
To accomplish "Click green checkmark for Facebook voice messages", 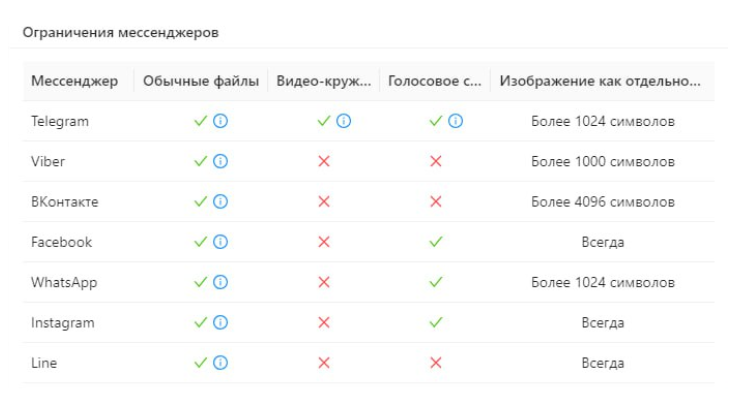I will pyautogui.click(x=435, y=242).
